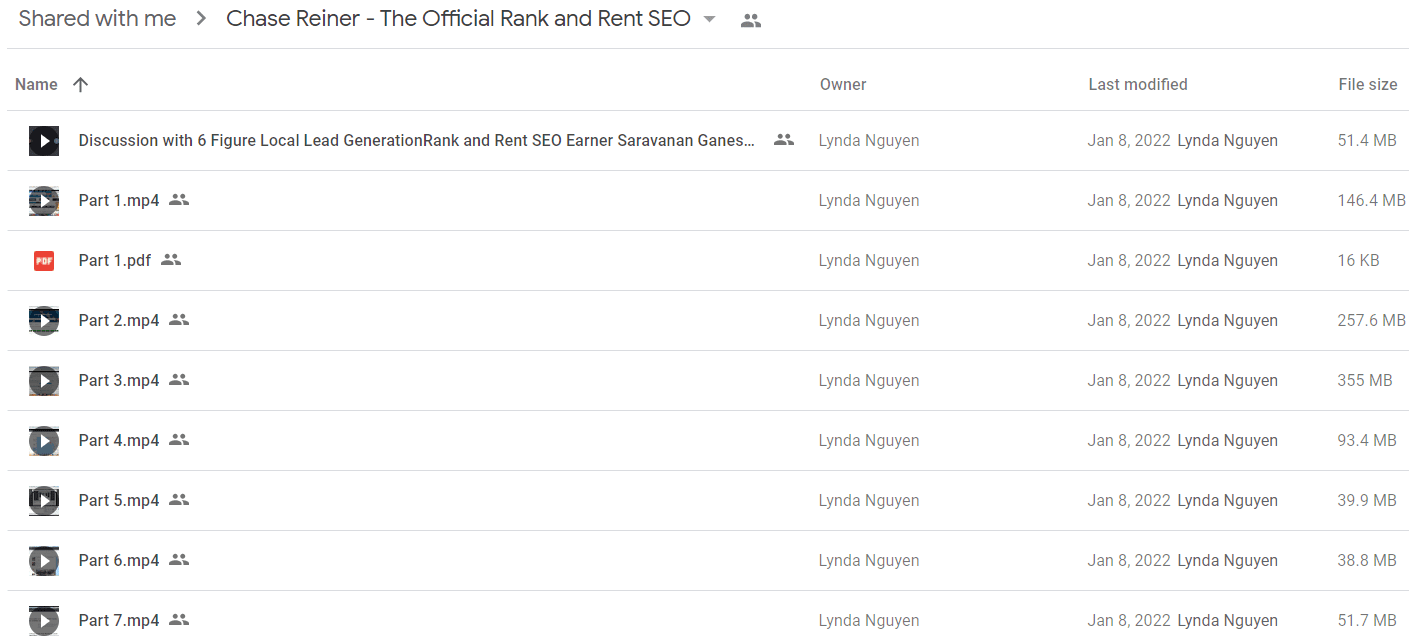Click the Part 3.mp4 video thumbnail icon
The image size is (1409, 643).
pos(44,381)
